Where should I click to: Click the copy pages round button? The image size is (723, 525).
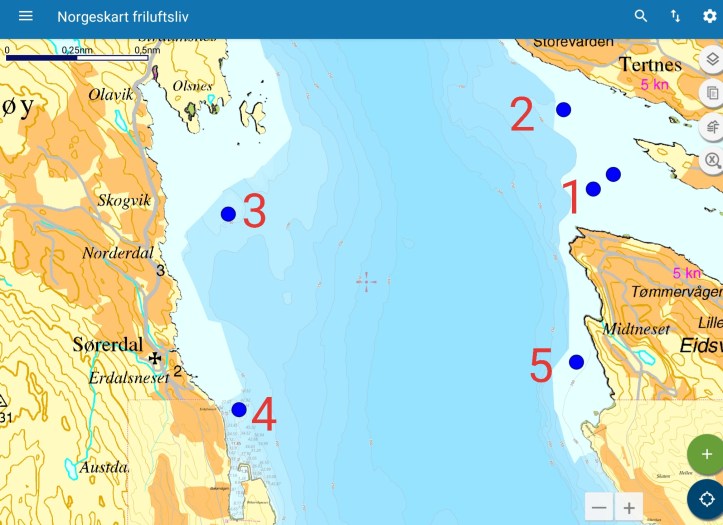click(711, 93)
